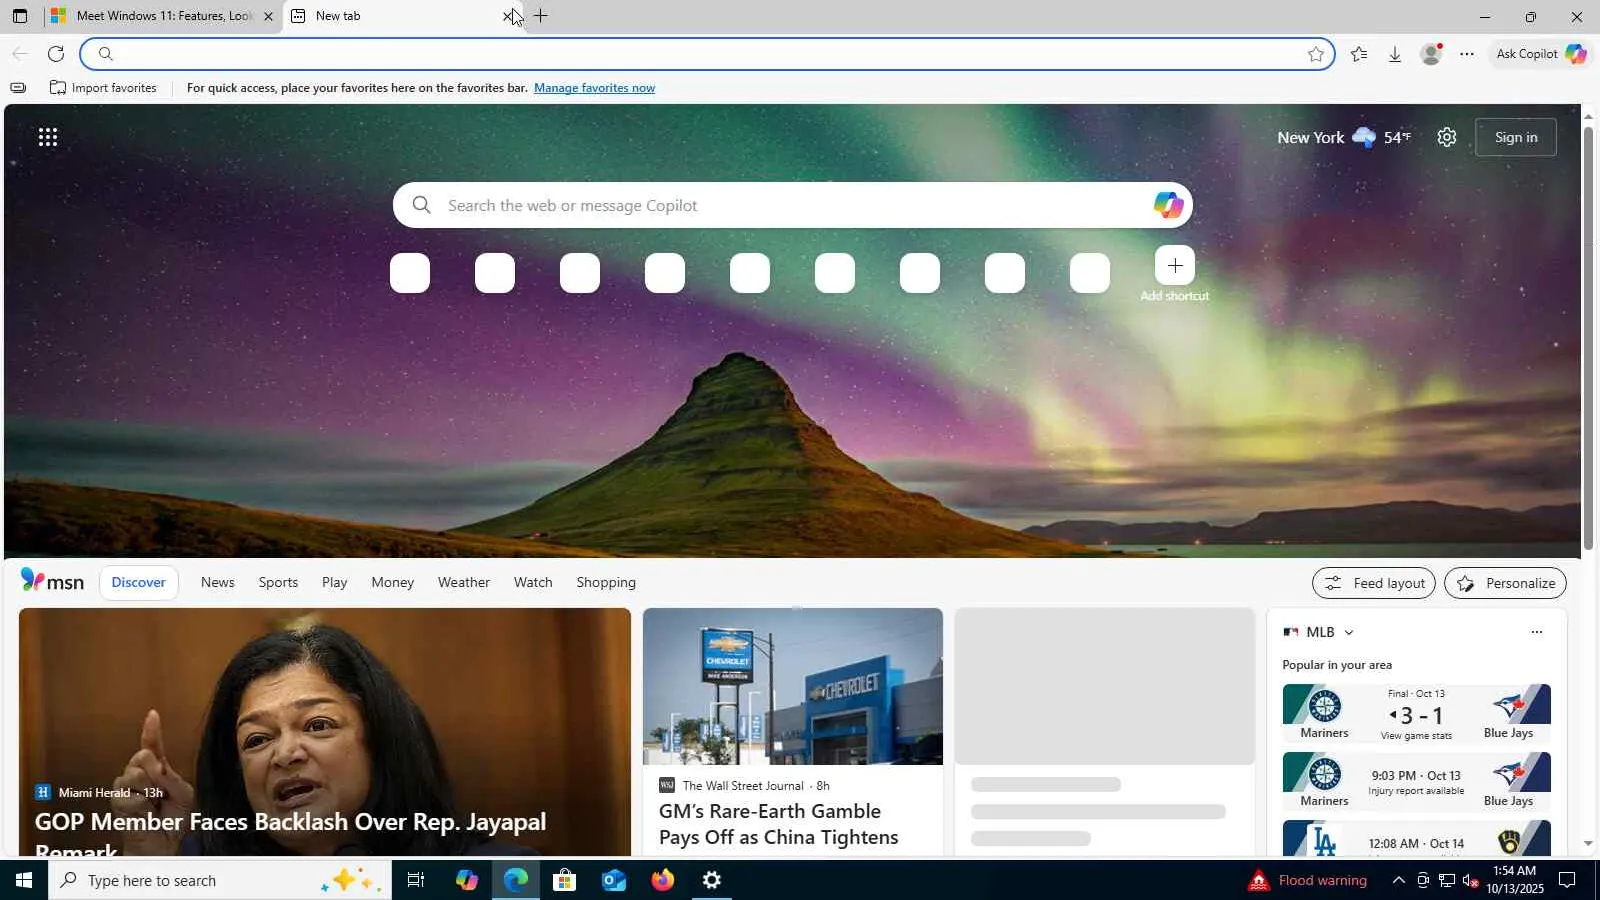This screenshot has width=1600, height=900.
Task: Go to the MSN logo home
Action: point(52,582)
